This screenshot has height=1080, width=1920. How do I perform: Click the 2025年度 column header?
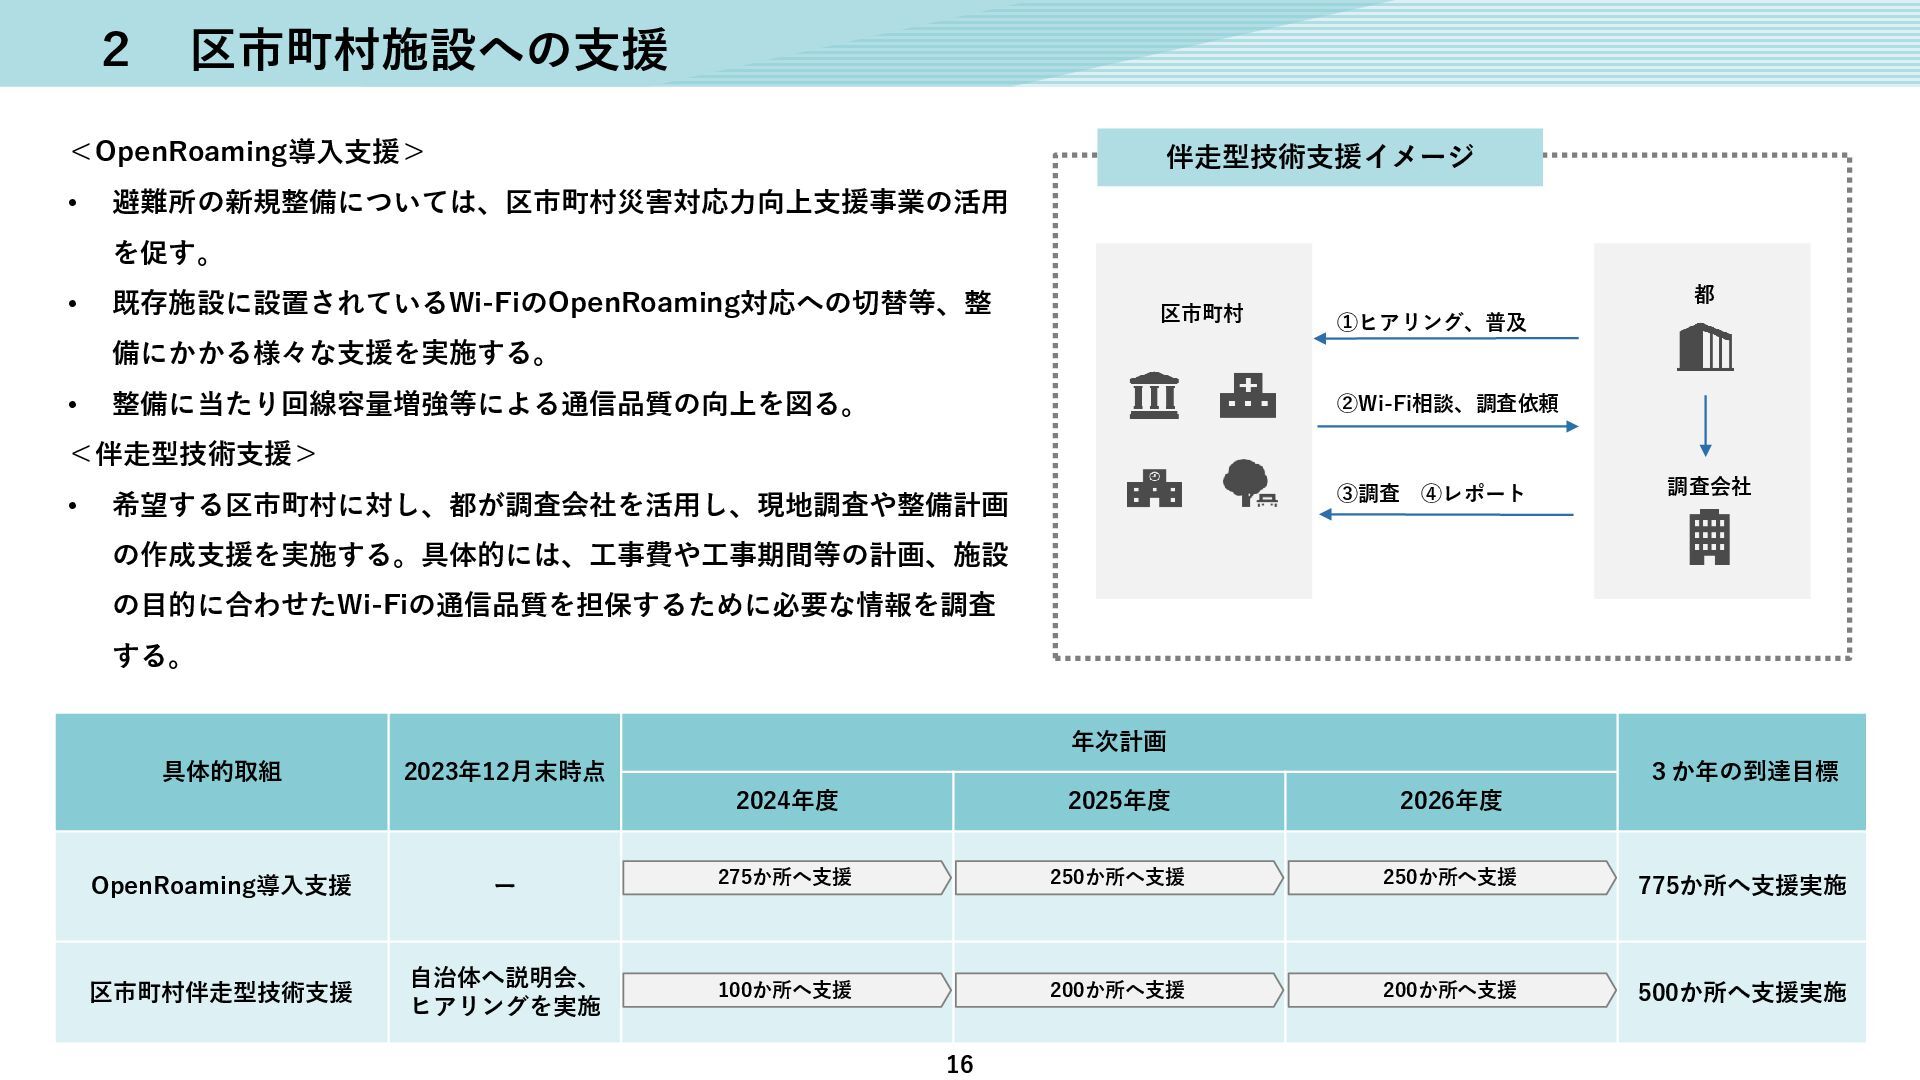tap(1118, 801)
